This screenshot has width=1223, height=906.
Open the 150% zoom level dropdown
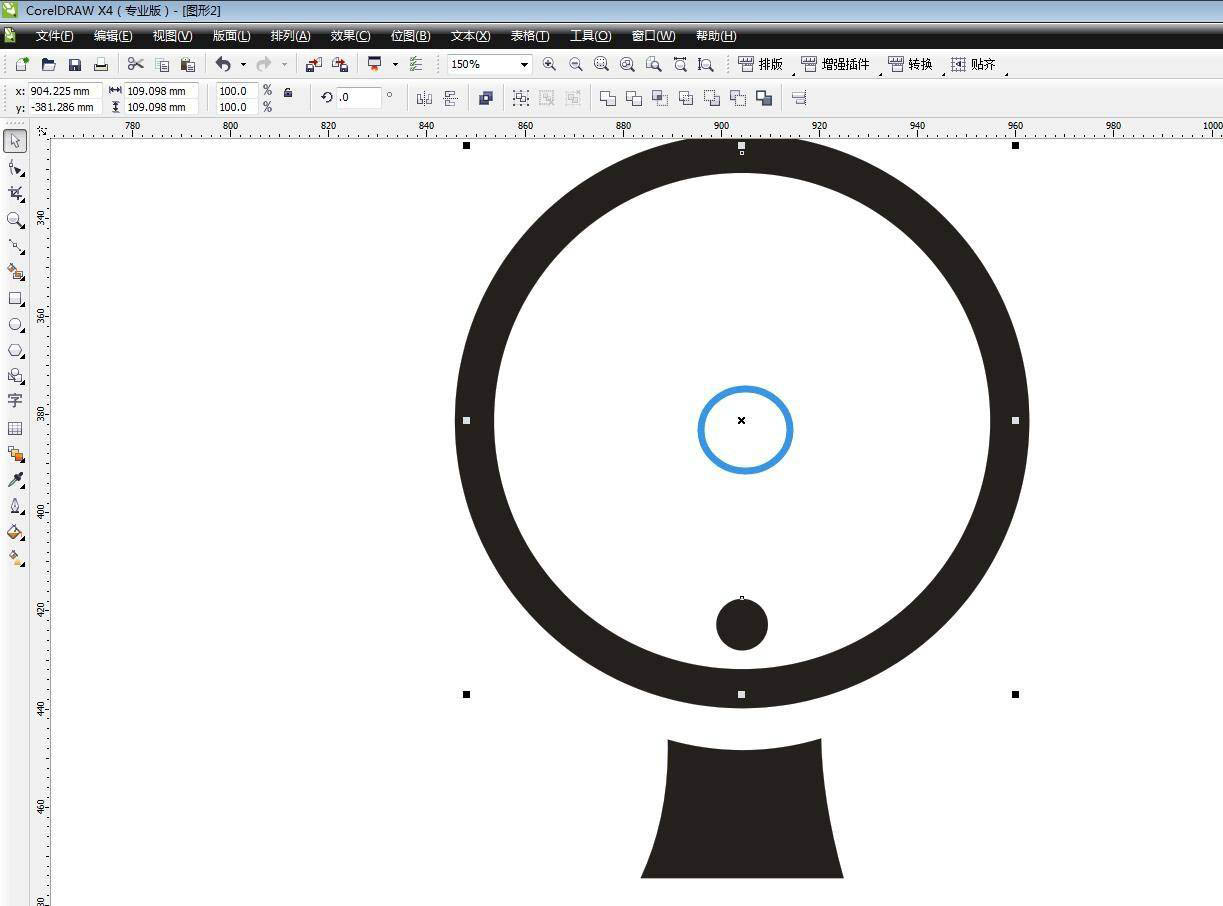523,65
